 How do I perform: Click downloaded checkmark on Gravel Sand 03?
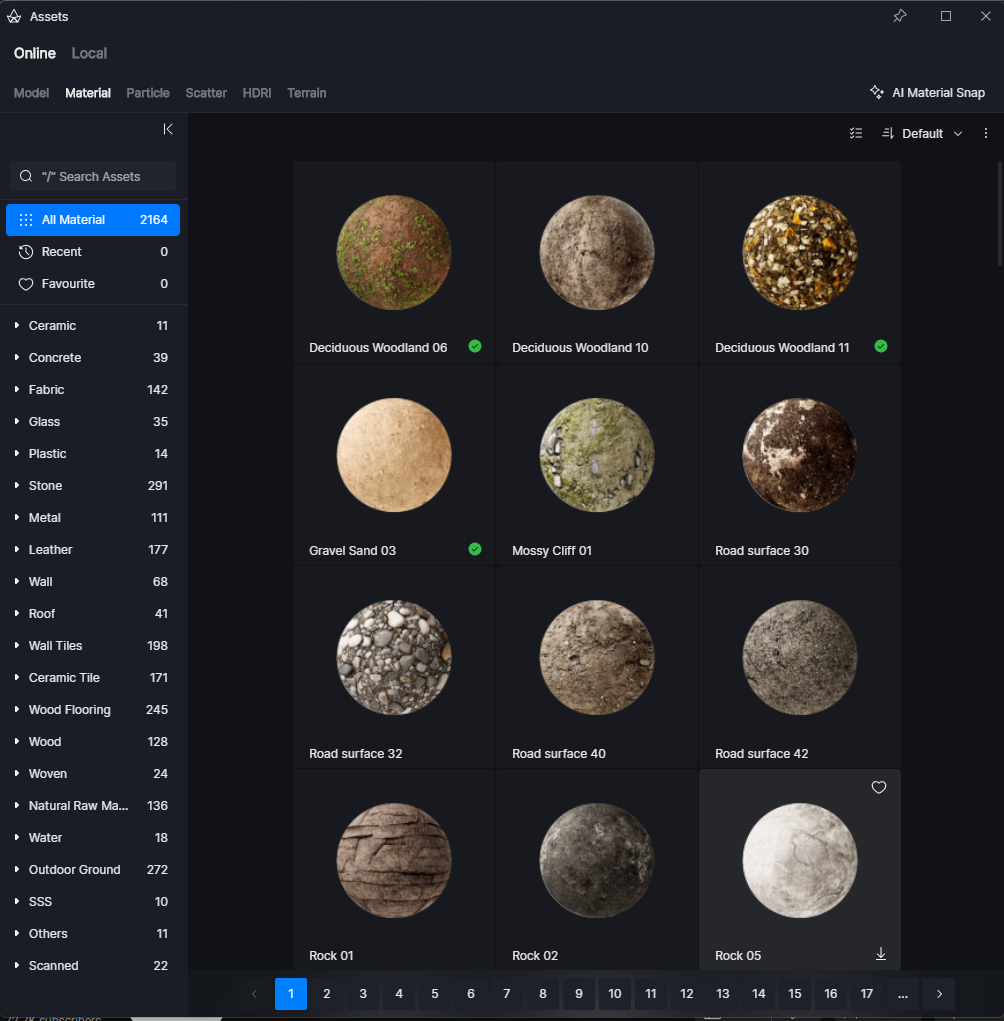click(x=475, y=550)
